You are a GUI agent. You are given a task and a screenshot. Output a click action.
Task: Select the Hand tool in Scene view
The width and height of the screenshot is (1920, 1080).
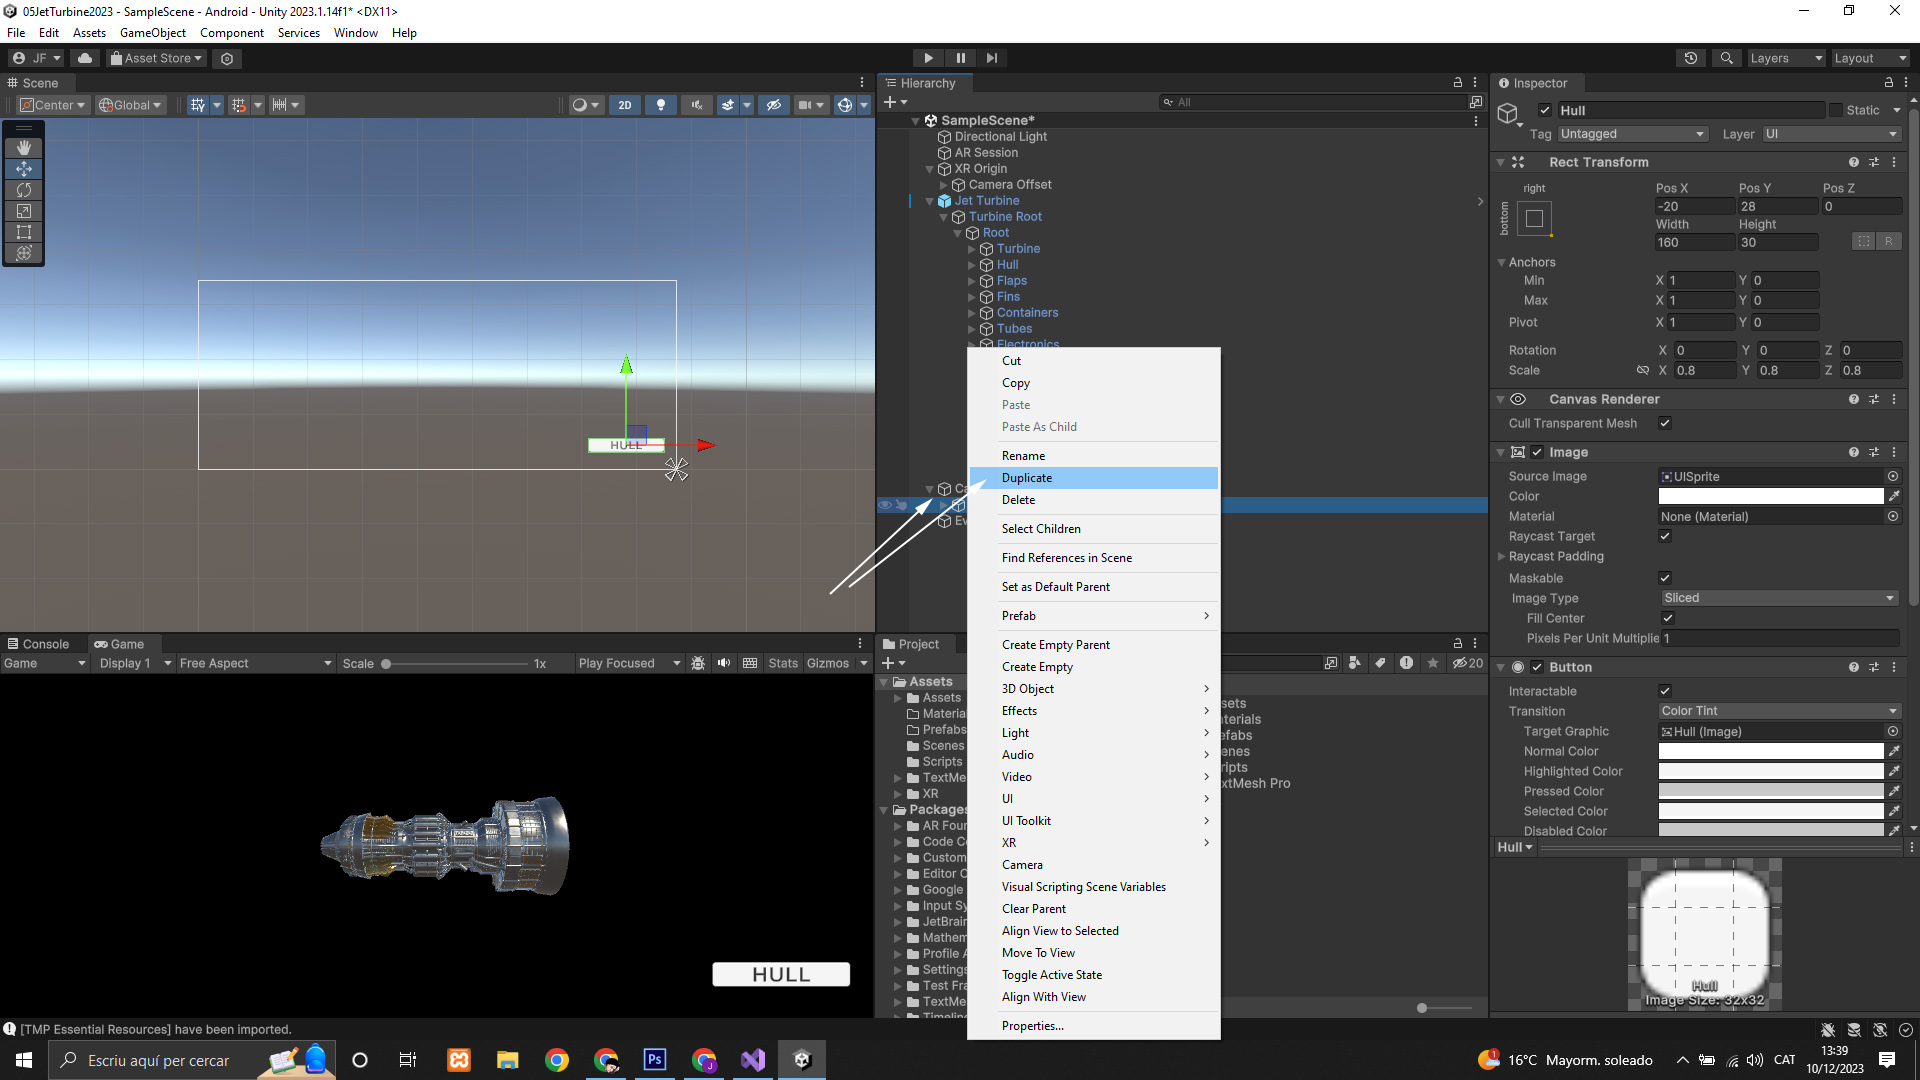click(x=24, y=148)
